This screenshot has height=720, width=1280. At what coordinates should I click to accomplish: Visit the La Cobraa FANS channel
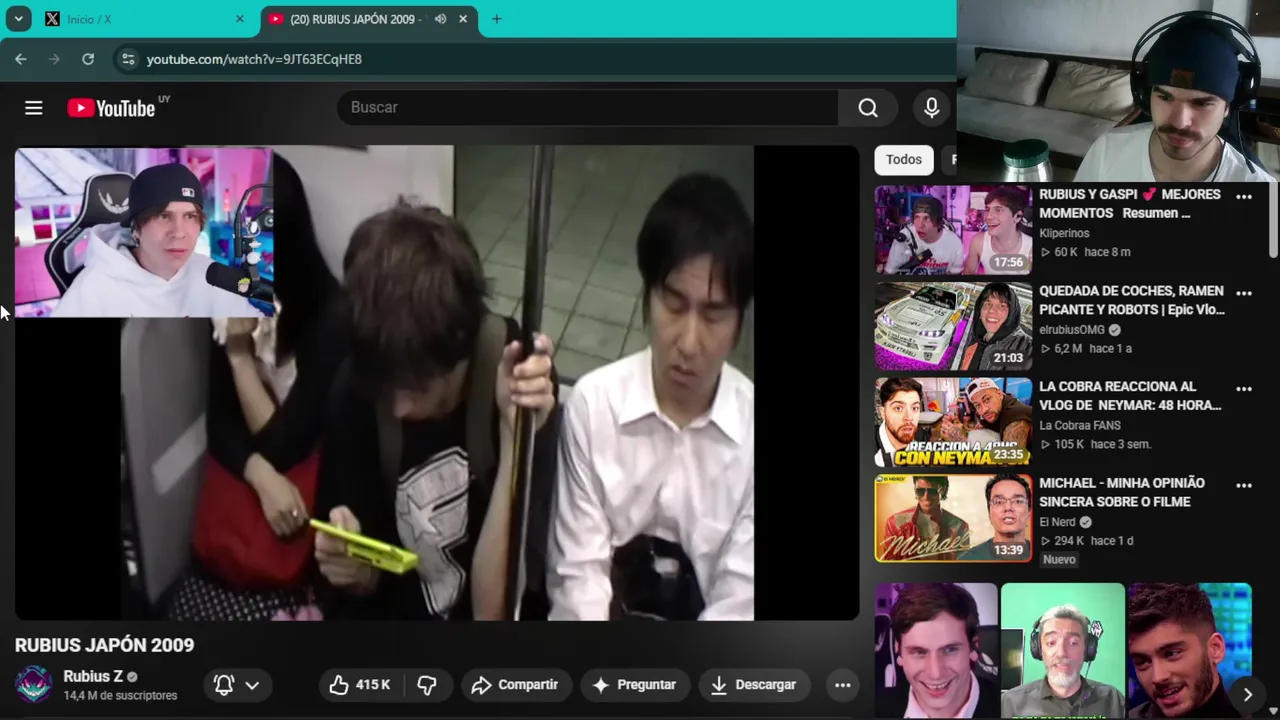click(1080, 425)
